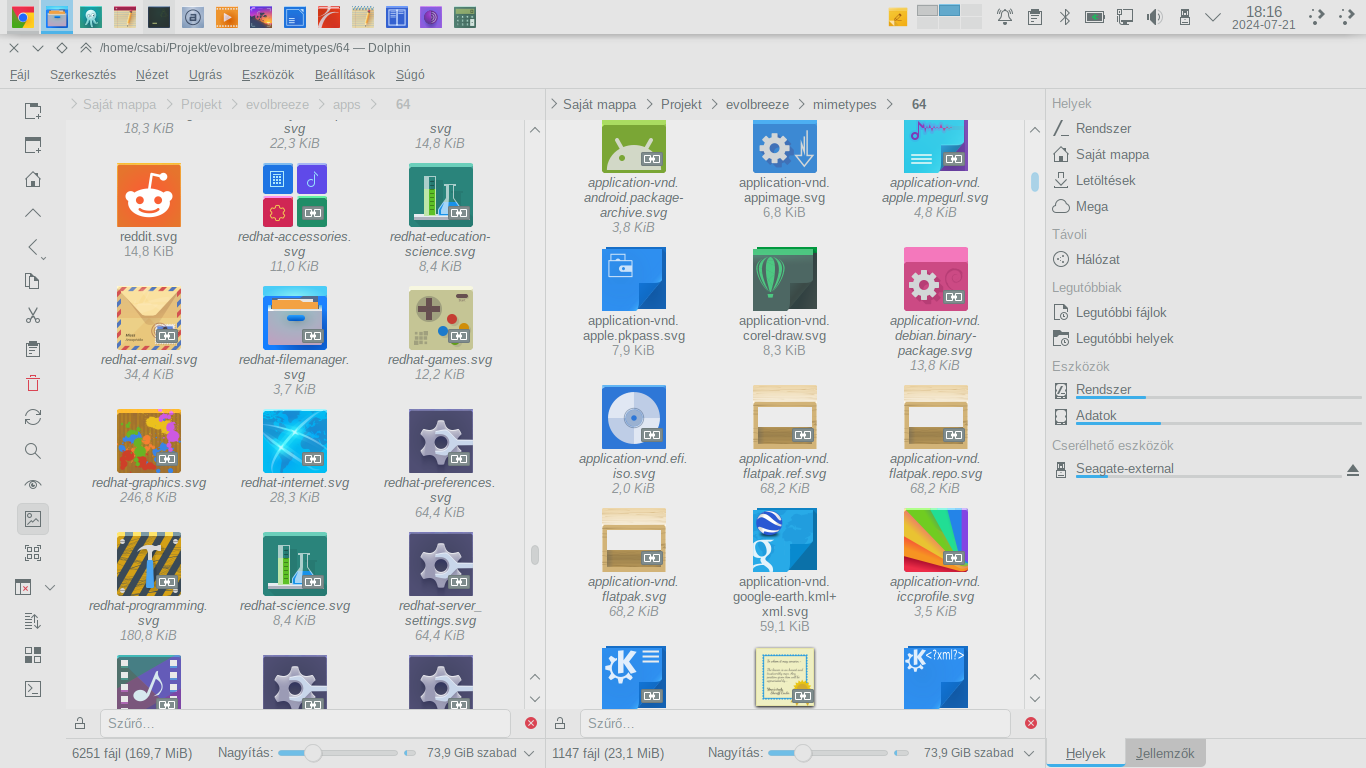The image size is (1366, 768).
Task: Open the Fájl menu
Action: [x=20, y=74]
